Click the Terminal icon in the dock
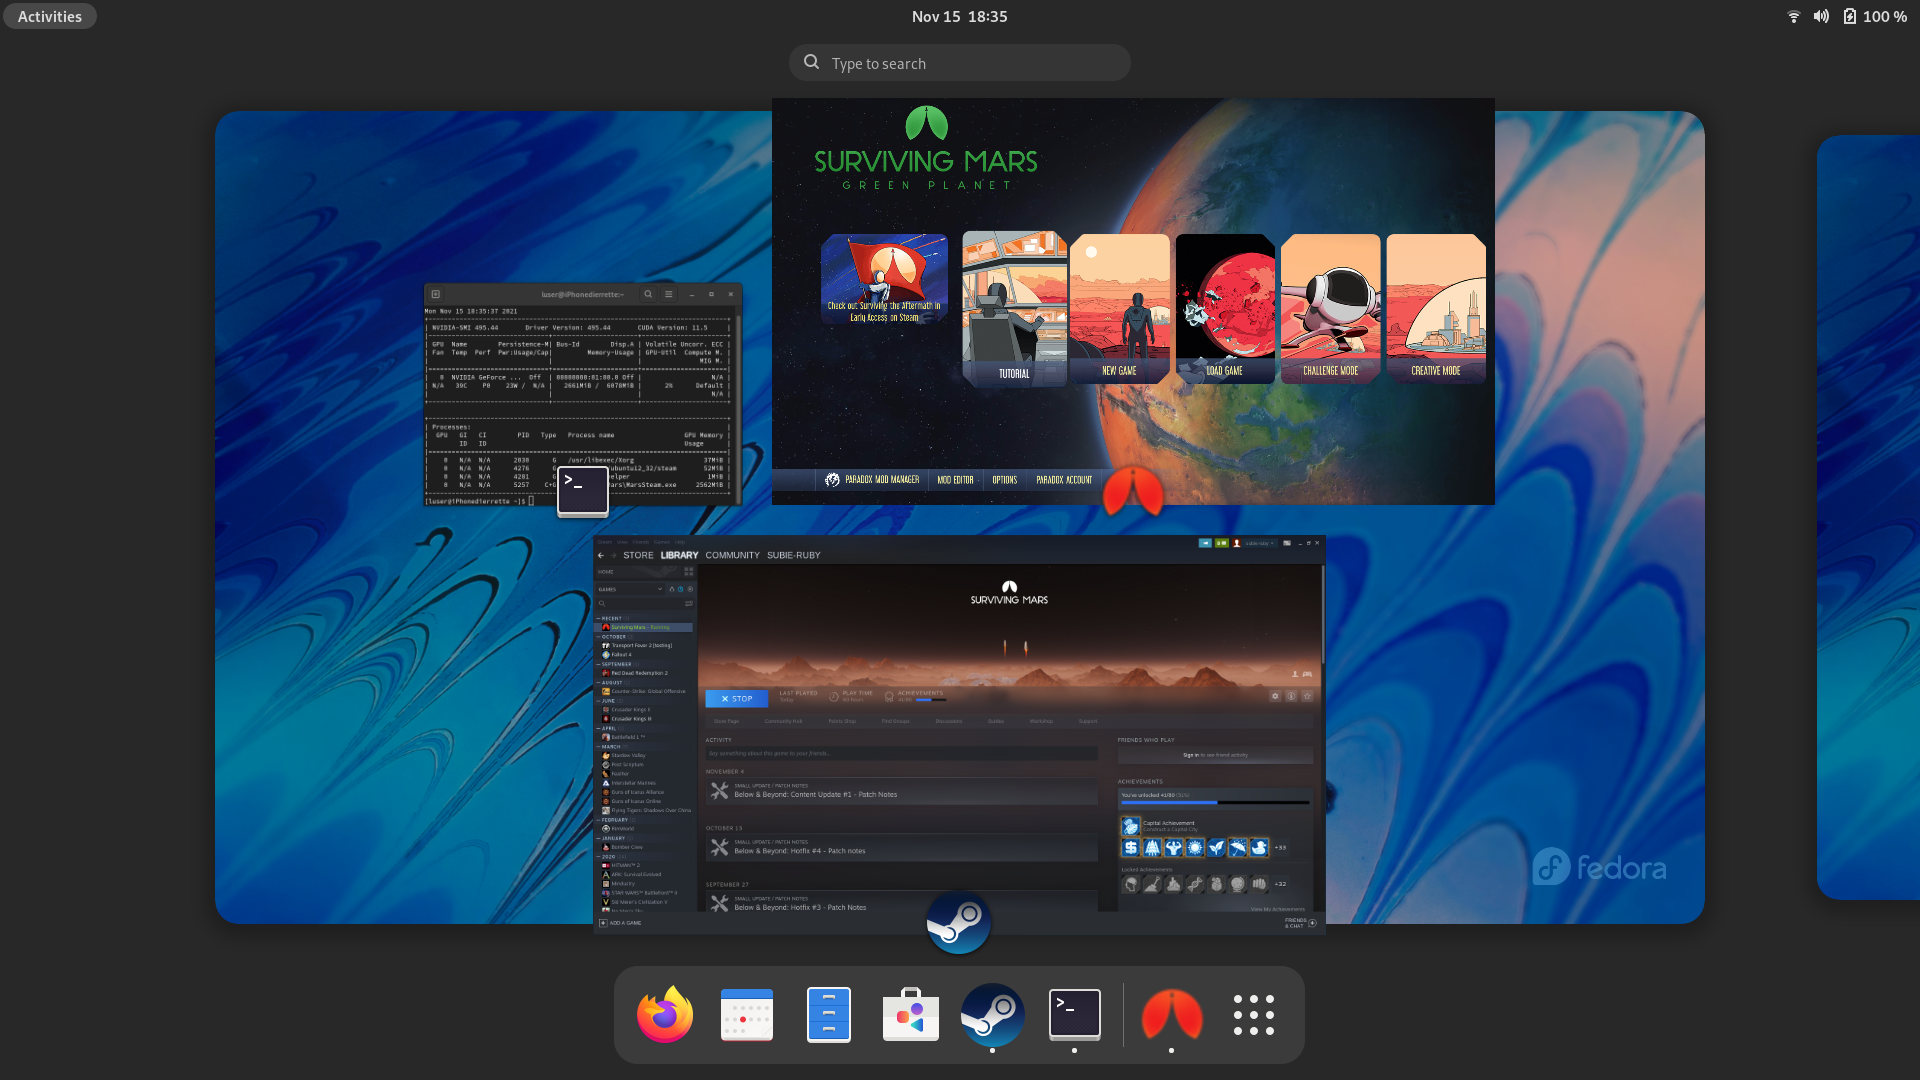The width and height of the screenshot is (1920, 1080). click(1075, 1015)
